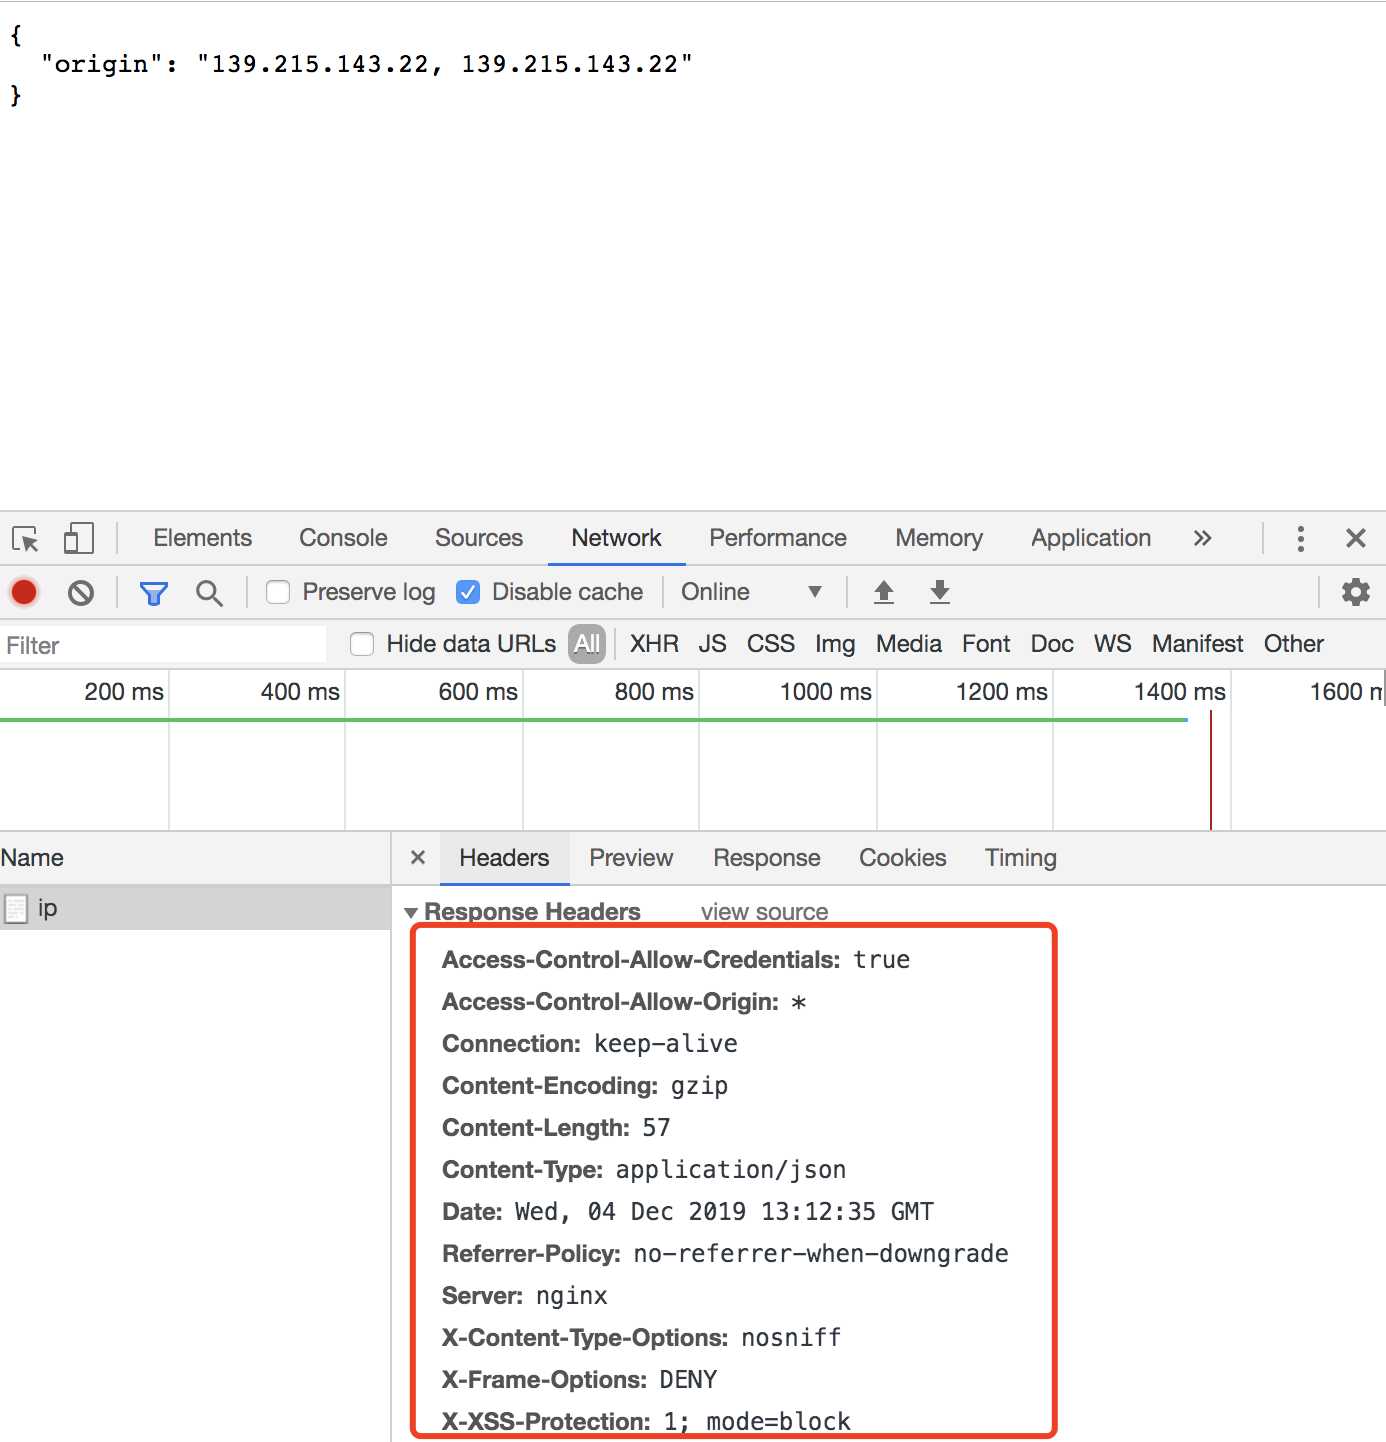Switch to the Console tab
1386x1442 pixels.
(x=343, y=538)
